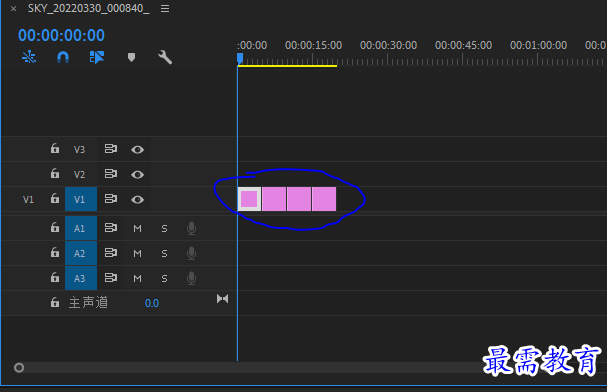
Task: Toggle the A1 track target
Action: tap(81, 228)
